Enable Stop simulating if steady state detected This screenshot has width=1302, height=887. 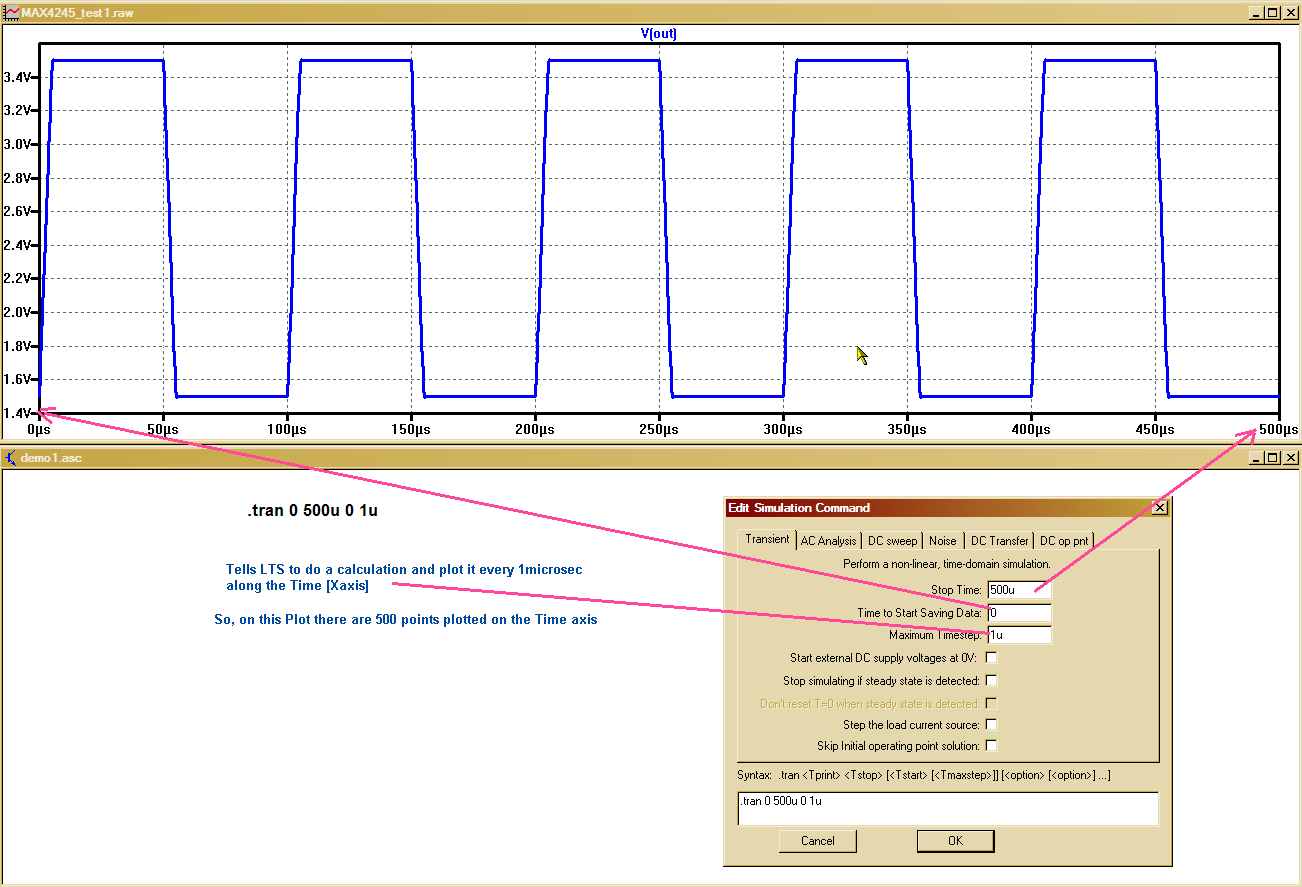(991, 681)
